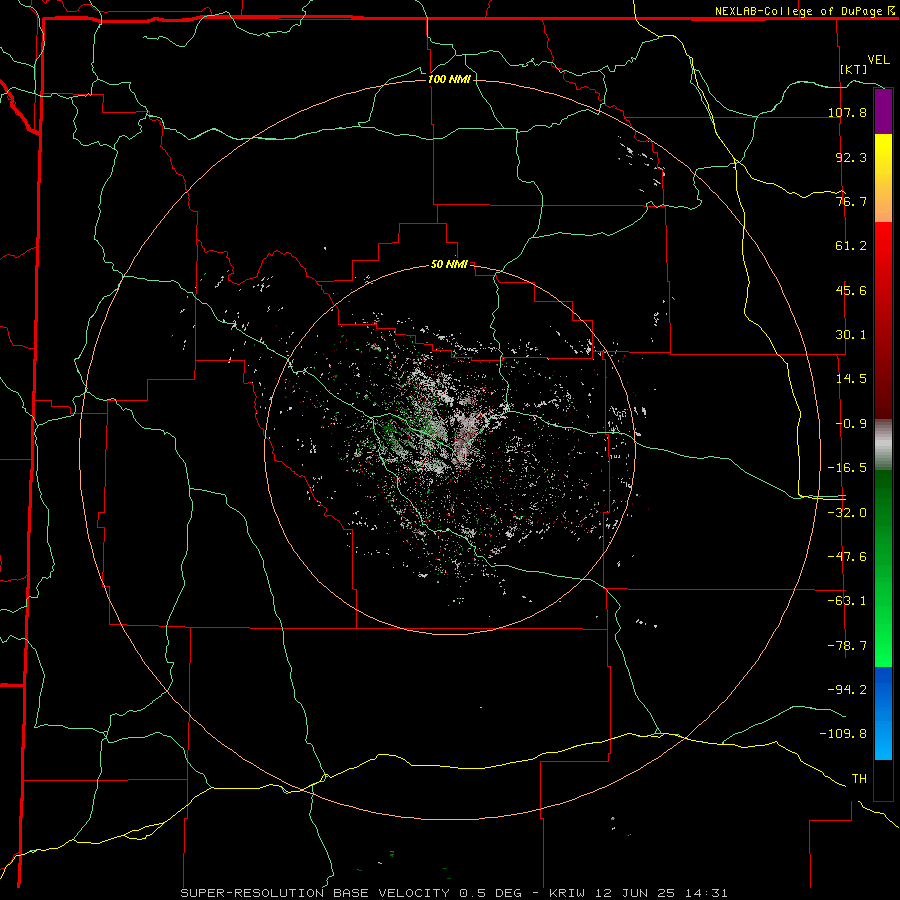Image resolution: width=900 pixels, height=900 pixels.
Task: Click the TH legend label
Action: coord(859,779)
